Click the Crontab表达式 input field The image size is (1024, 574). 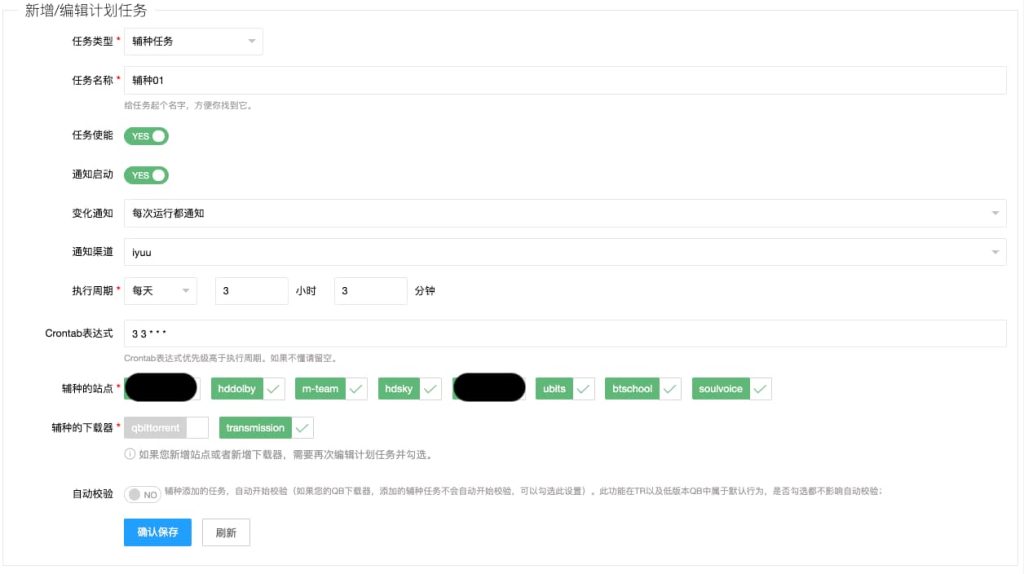tap(564, 334)
